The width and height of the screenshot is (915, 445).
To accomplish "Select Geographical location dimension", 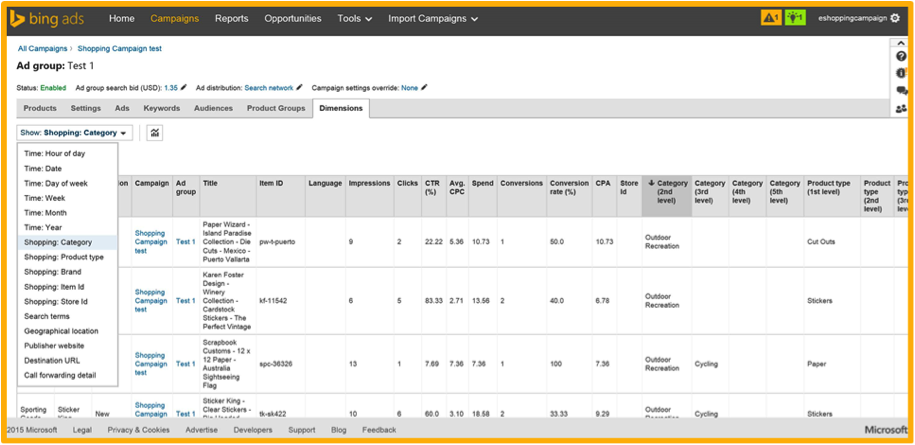I will coord(62,331).
